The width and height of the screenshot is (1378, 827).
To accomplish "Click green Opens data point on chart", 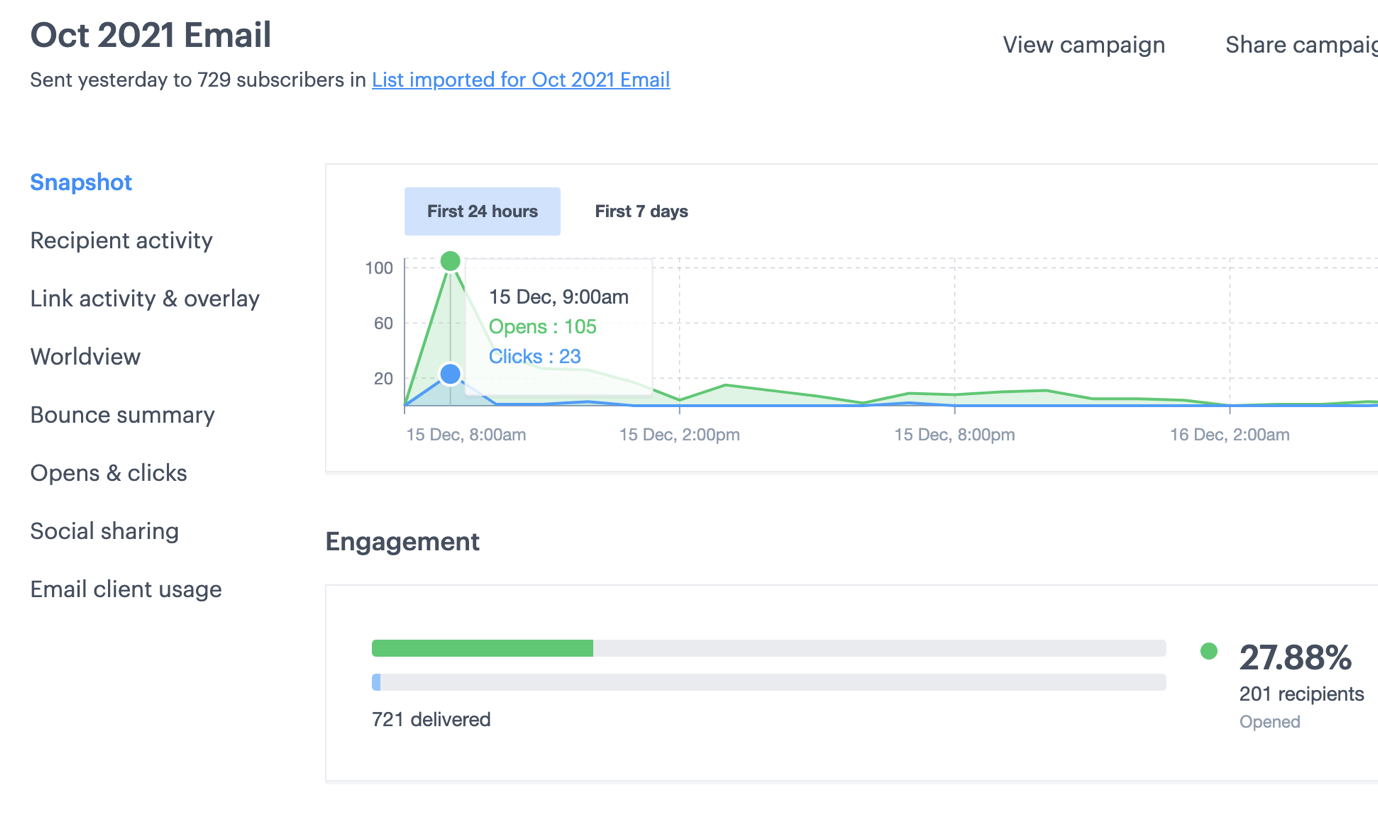I will point(450,261).
